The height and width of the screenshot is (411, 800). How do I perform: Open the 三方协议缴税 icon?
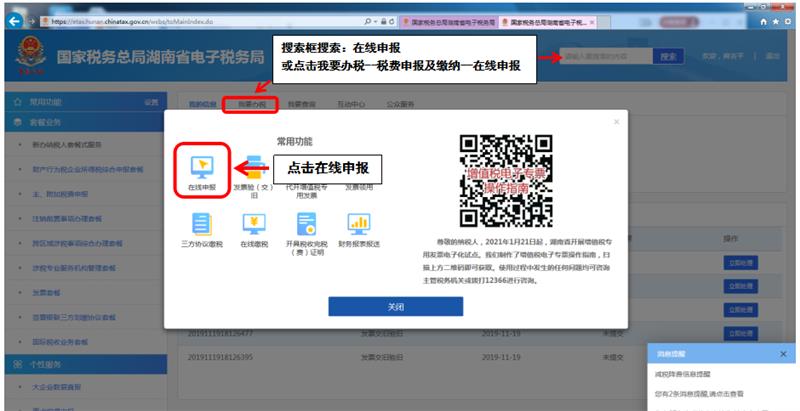pyautogui.click(x=201, y=223)
